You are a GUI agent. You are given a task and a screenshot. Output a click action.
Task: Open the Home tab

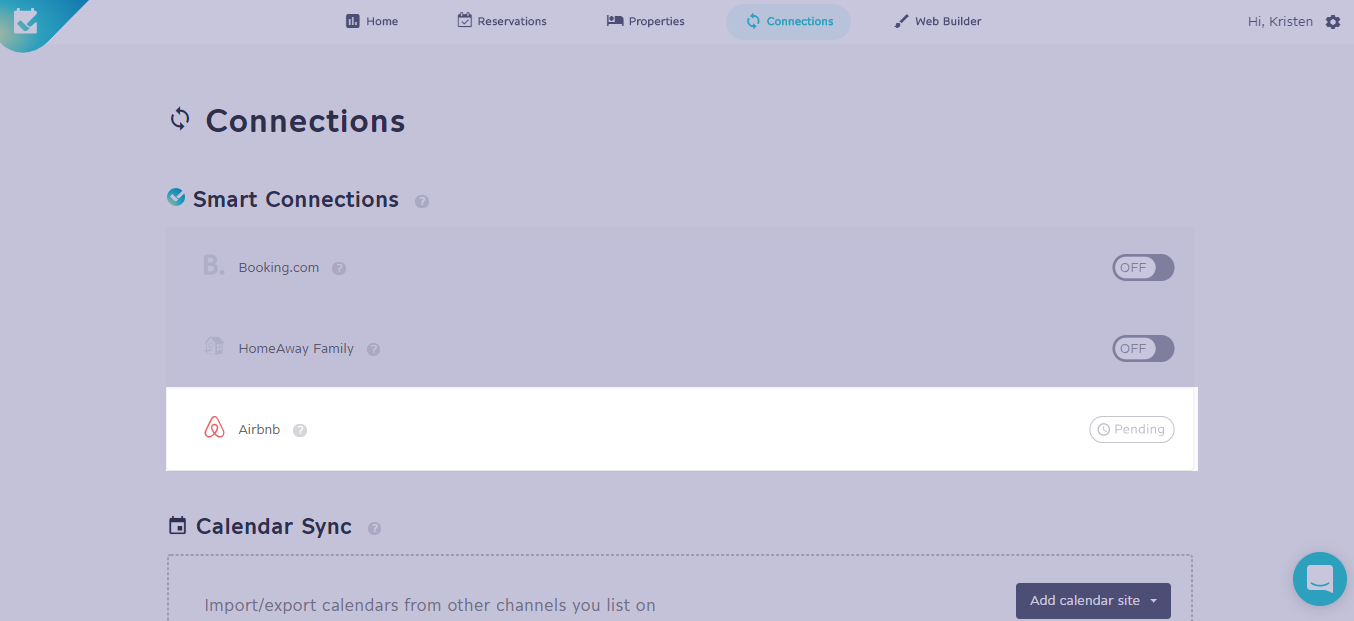click(x=372, y=21)
